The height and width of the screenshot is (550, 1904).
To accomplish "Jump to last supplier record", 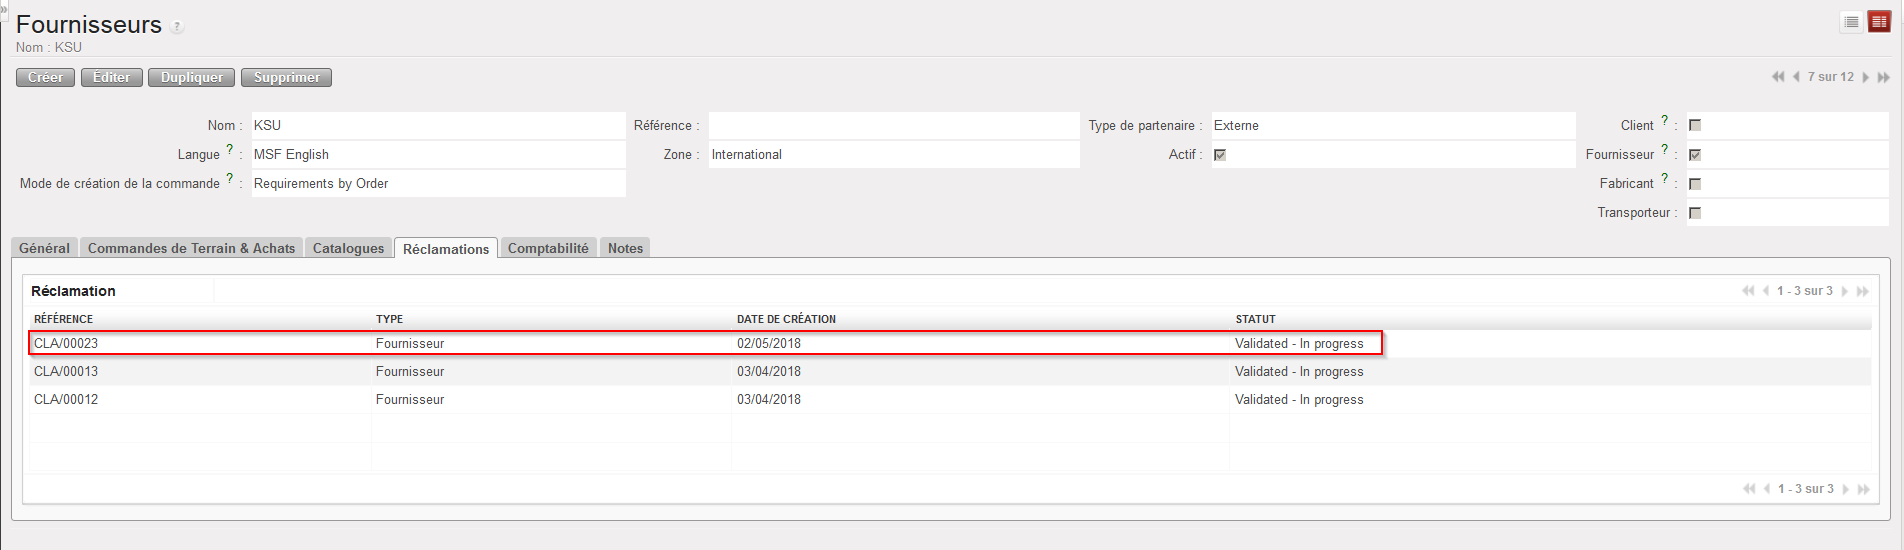I will point(1884,77).
